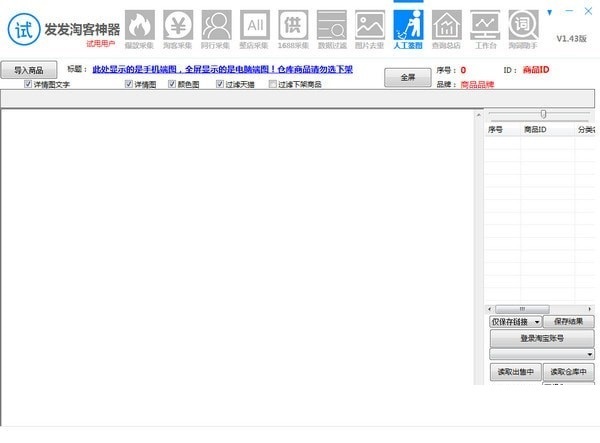Toggle the 过滤天猫 checkbox
600x443 pixels.
click(x=220, y=84)
